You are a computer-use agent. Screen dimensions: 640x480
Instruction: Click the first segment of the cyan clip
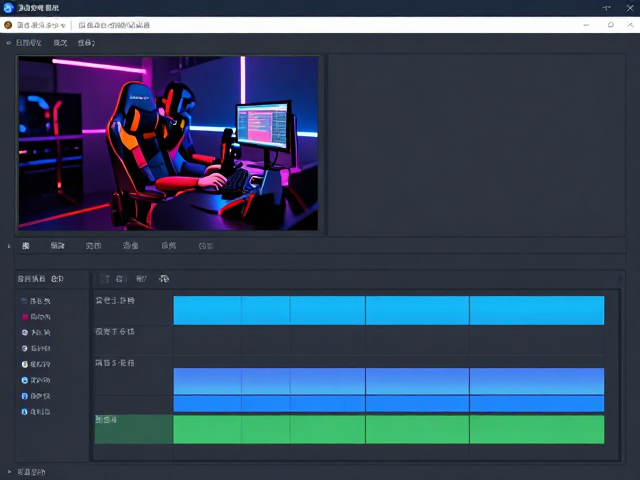point(207,311)
